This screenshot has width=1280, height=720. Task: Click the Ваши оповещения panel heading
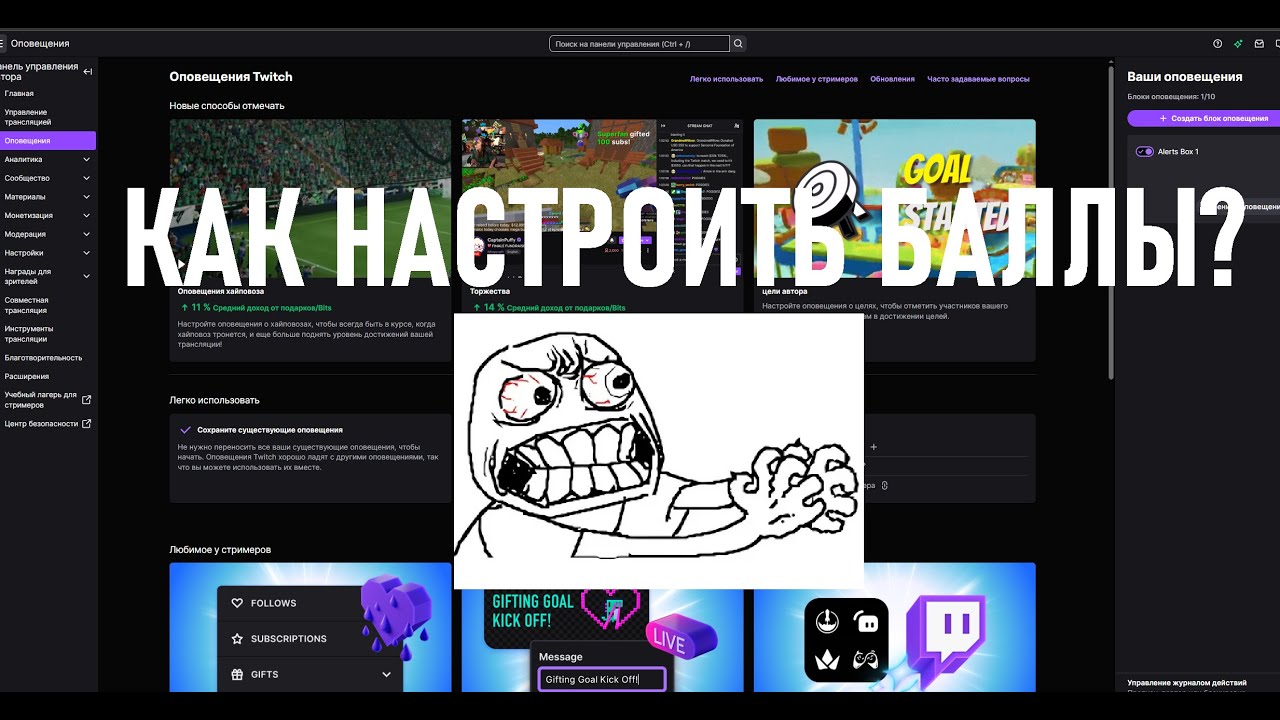tap(1185, 77)
